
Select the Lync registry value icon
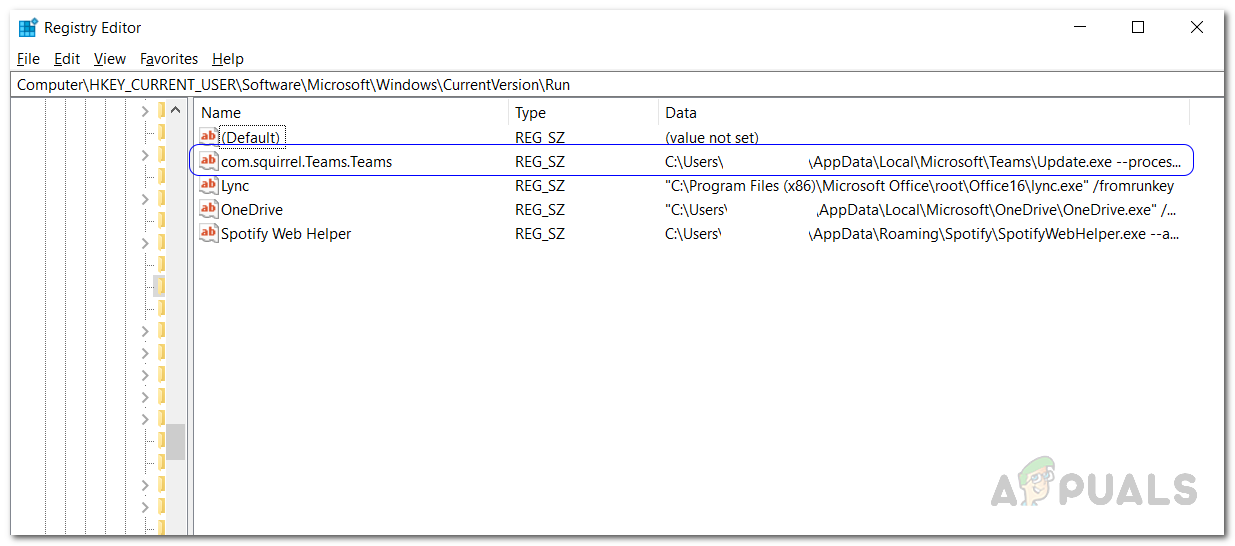click(x=208, y=186)
